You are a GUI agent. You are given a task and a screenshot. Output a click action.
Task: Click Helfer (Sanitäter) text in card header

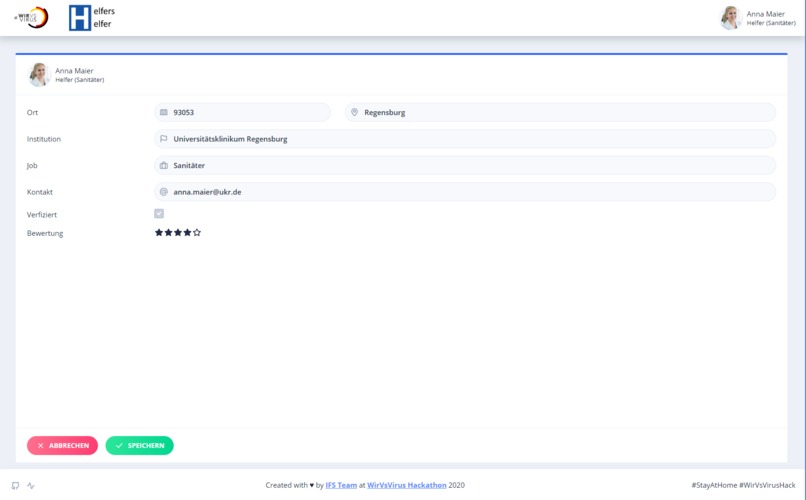click(80, 80)
